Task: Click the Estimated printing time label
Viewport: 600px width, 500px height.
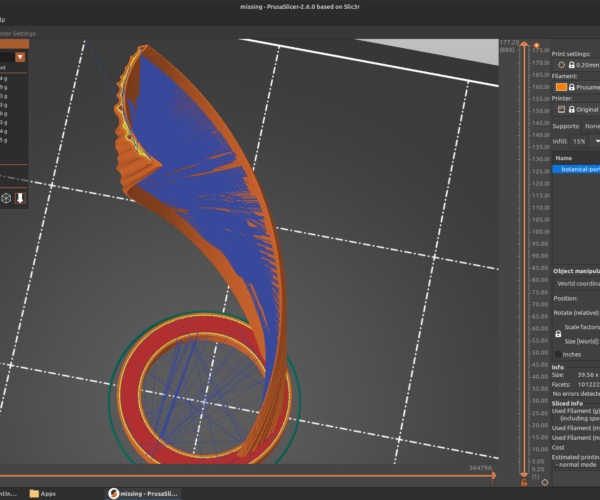Action: coord(576,457)
